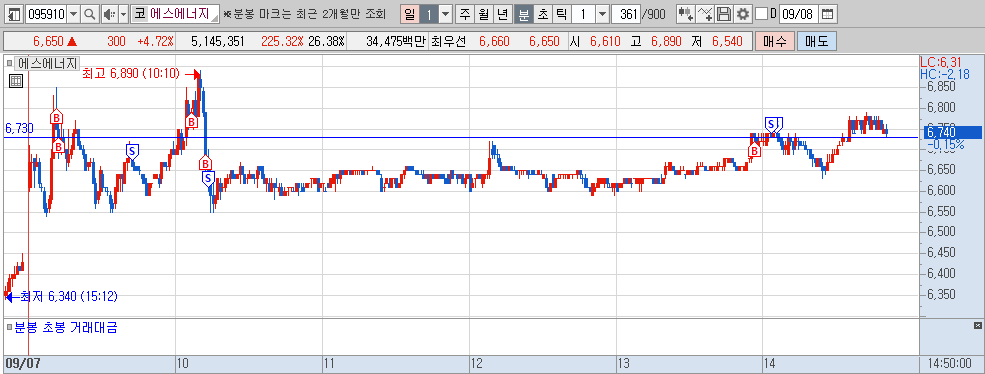Click the 361 bar count input field
The image size is (985, 374).
(625, 14)
